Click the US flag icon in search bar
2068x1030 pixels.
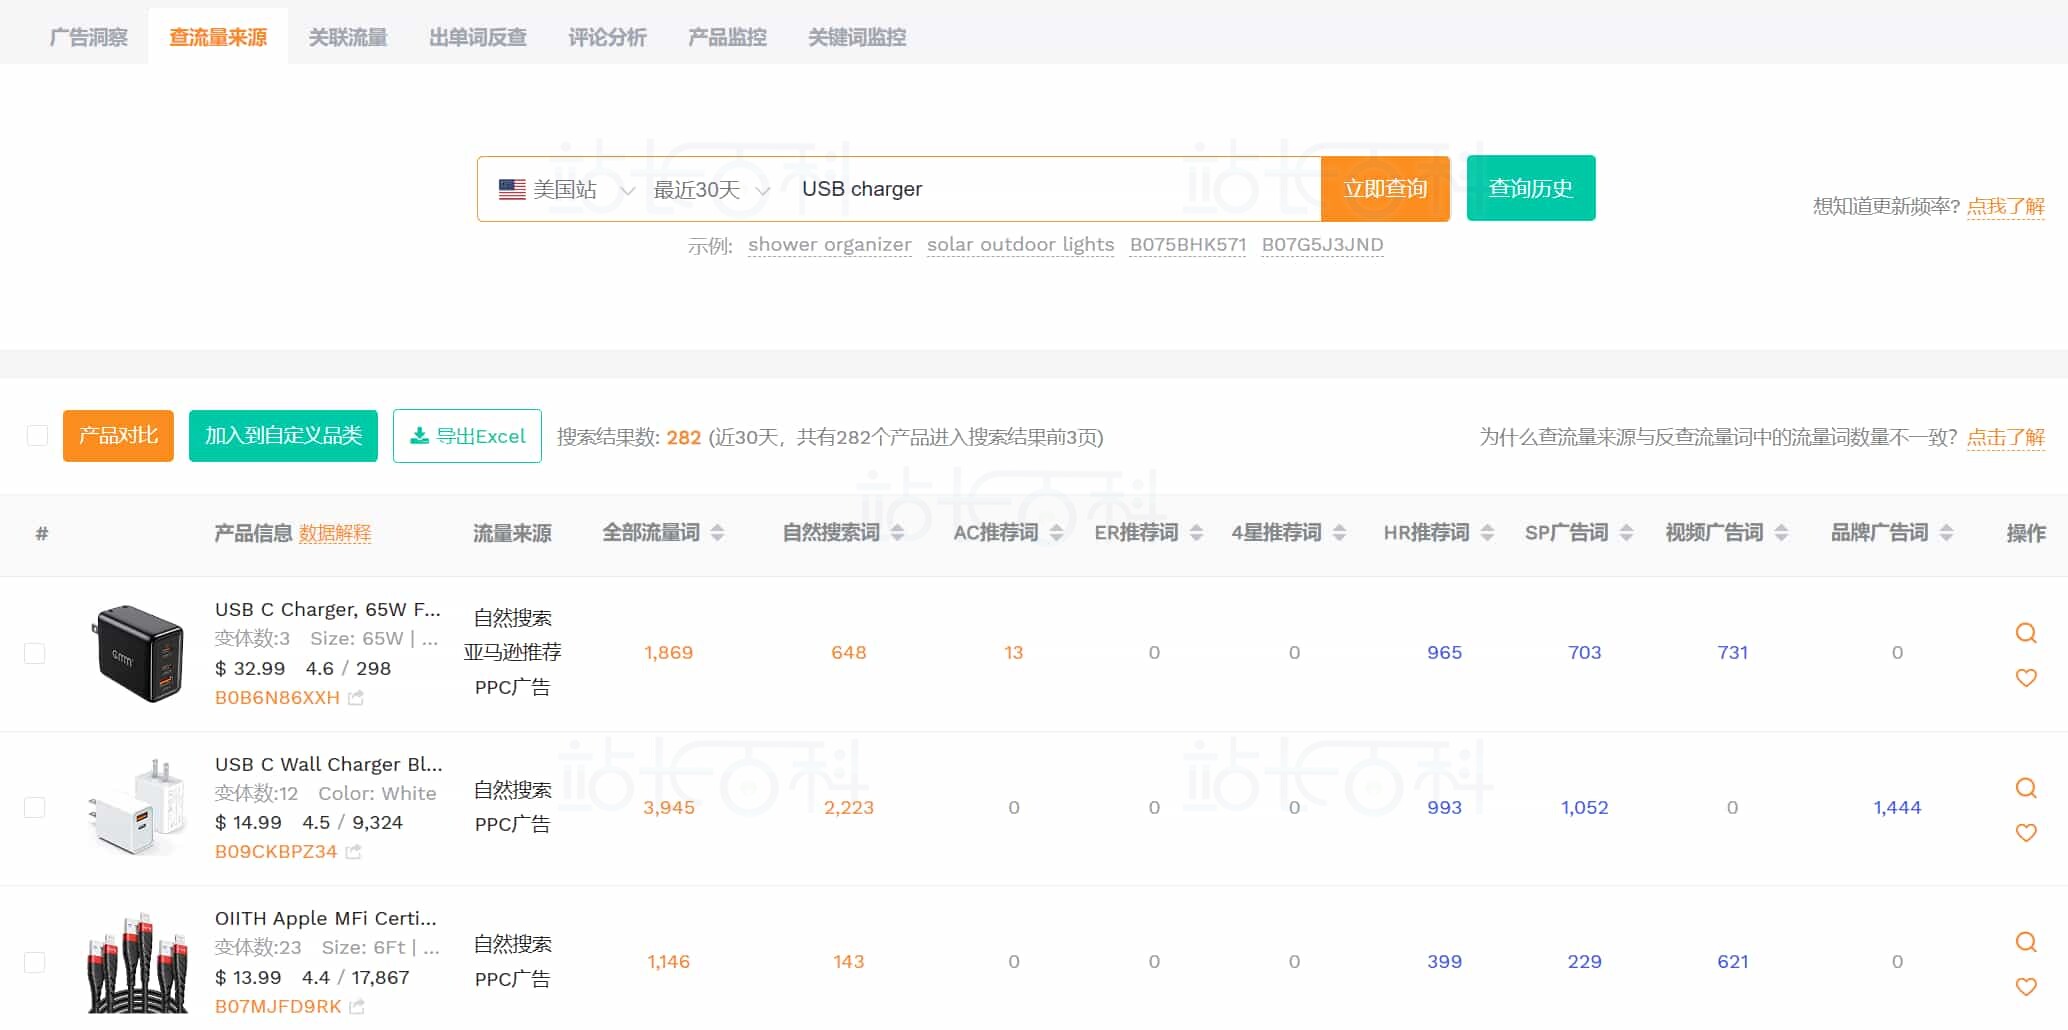[511, 189]
